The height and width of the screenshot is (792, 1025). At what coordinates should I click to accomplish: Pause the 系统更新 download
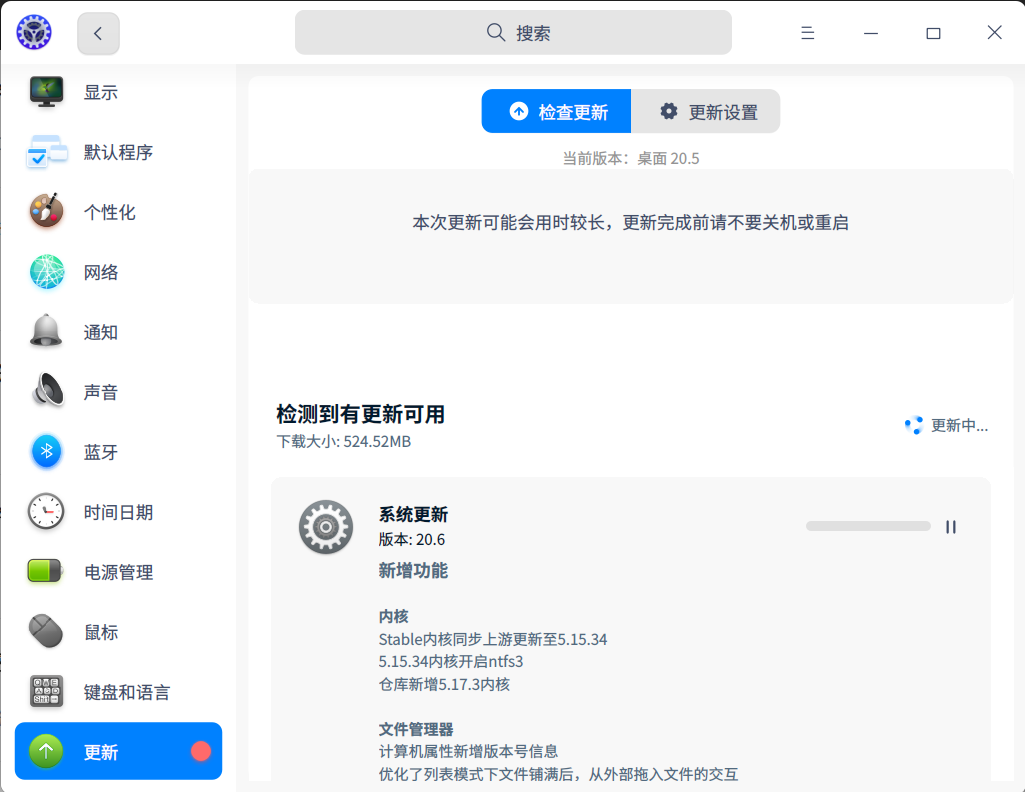pos(951,526)
